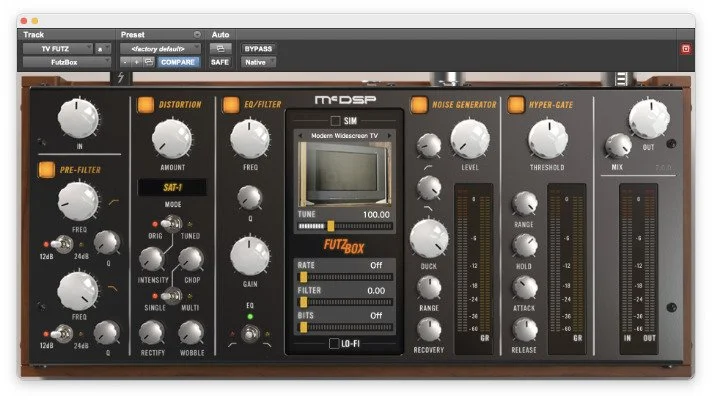
Task: Click the preset librarian copy icon
Action: tap(148, 62)
